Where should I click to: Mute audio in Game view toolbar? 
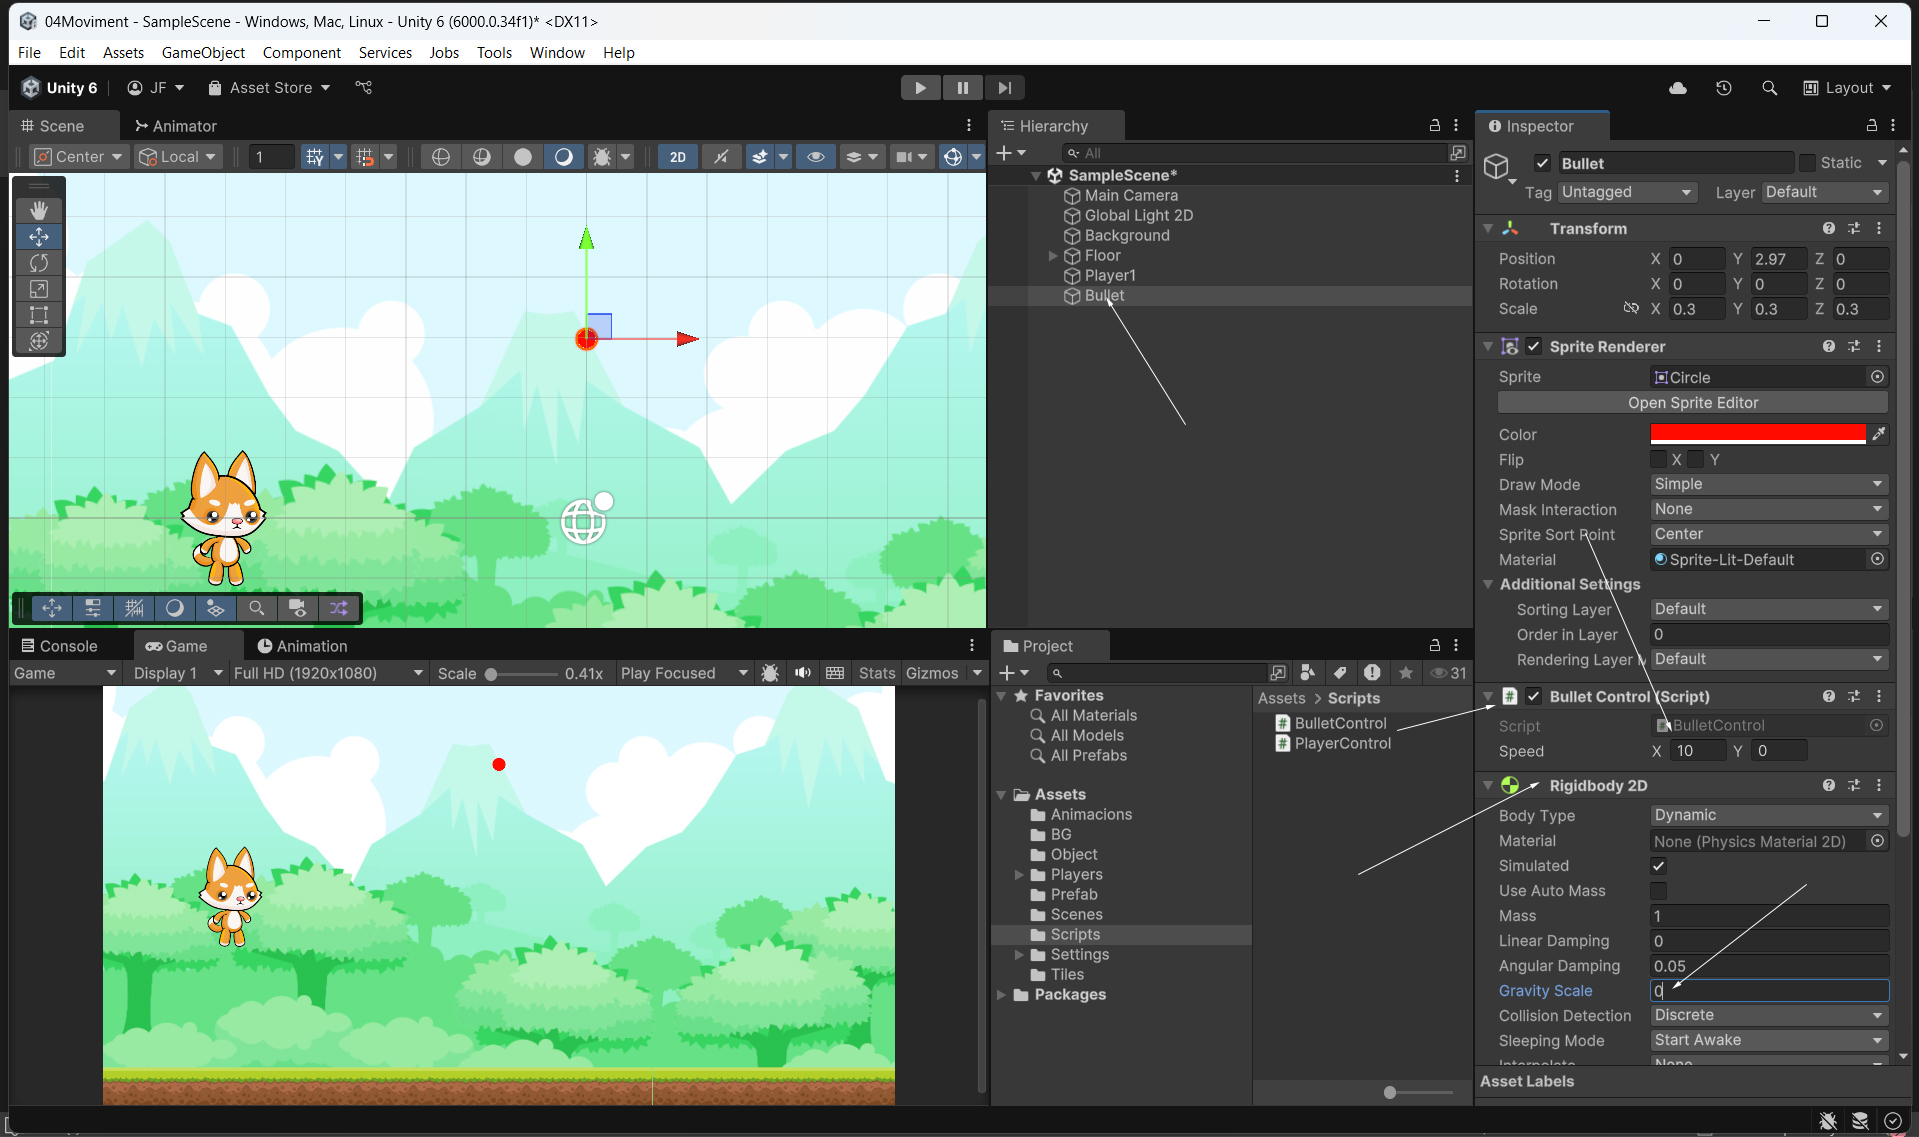point(802,673)
